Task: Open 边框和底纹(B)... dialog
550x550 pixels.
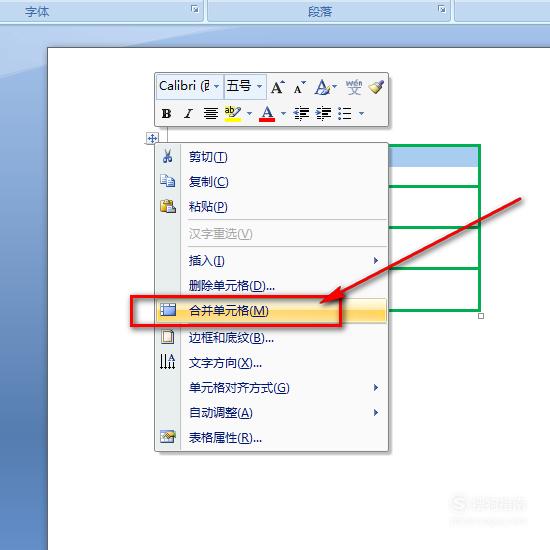Action: point(271,337)
